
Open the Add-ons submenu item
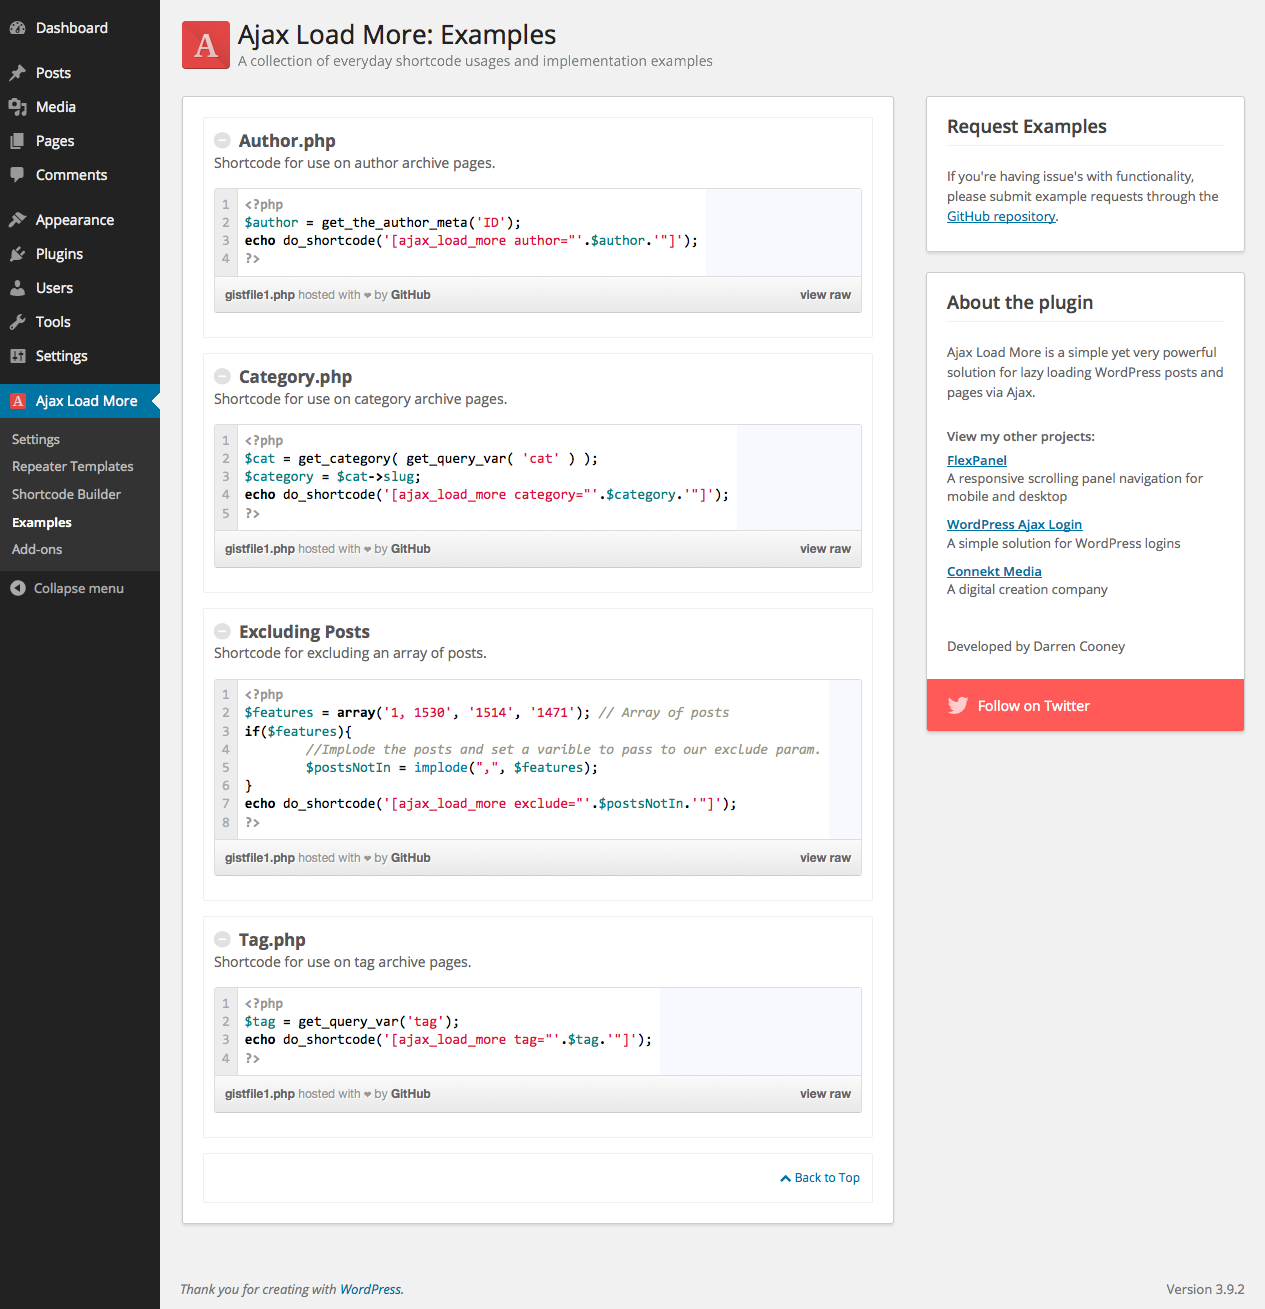(37, 549)
